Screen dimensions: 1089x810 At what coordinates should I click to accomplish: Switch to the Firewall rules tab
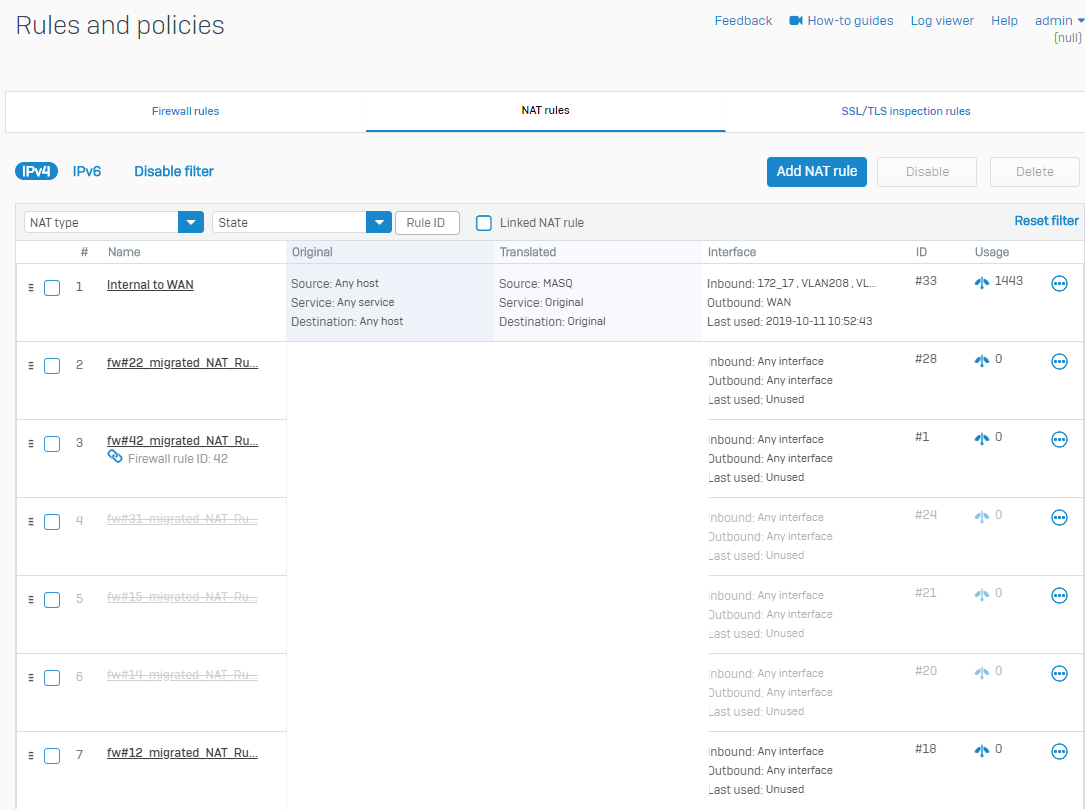pos(186,111)
